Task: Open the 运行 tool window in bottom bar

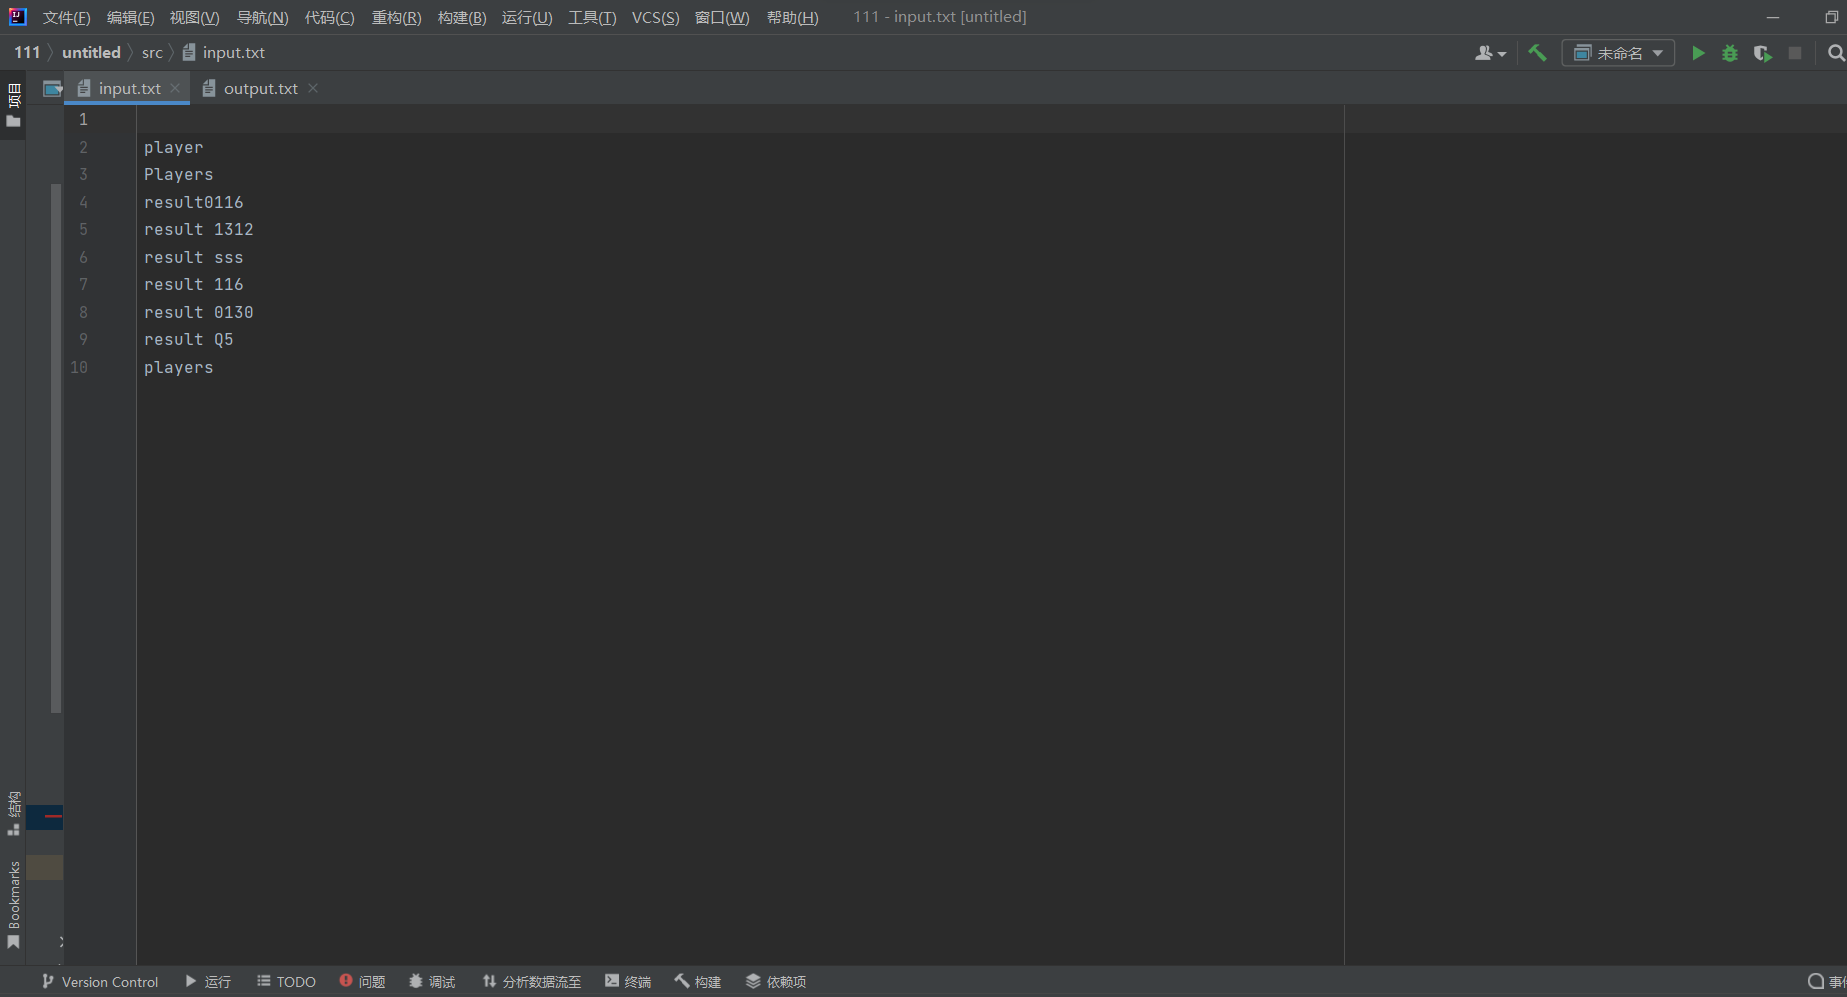Action: pyautogui.click(x=208, y=982)
